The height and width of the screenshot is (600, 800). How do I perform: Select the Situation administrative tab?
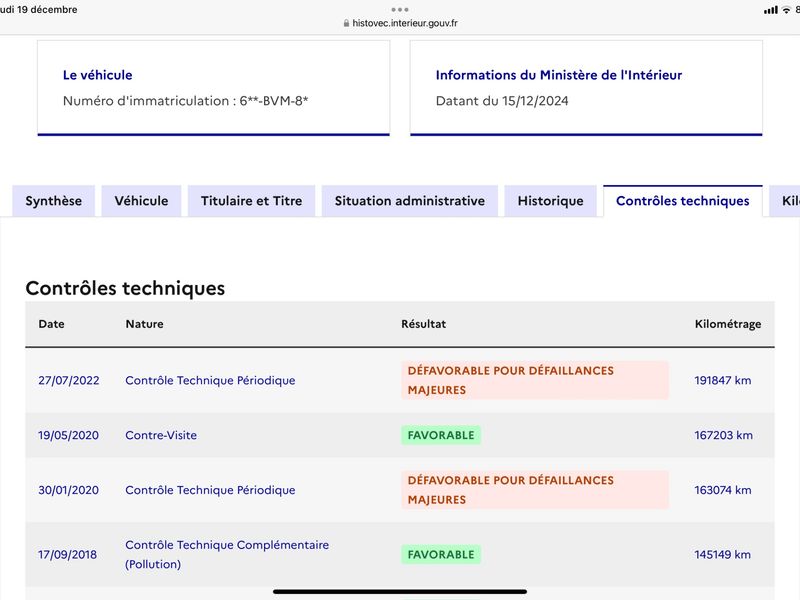point(410,201)
